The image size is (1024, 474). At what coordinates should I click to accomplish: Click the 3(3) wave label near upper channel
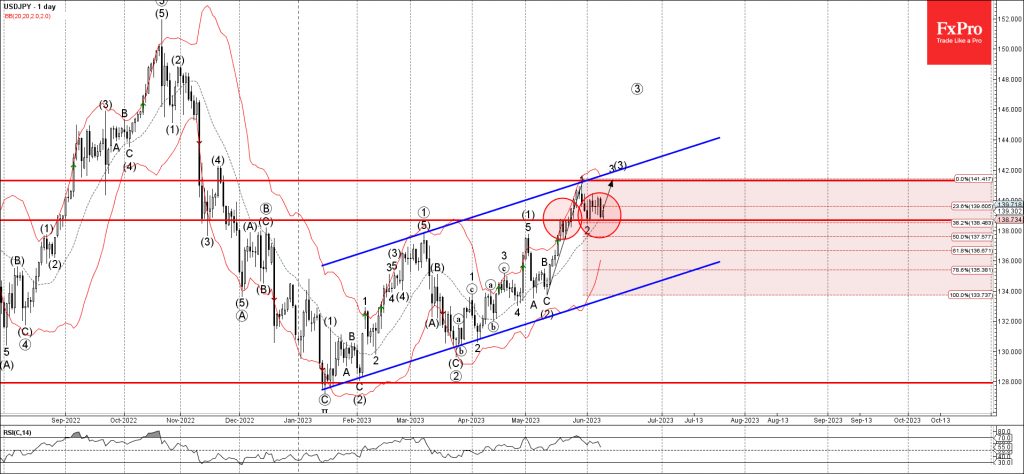pos(618,166)
